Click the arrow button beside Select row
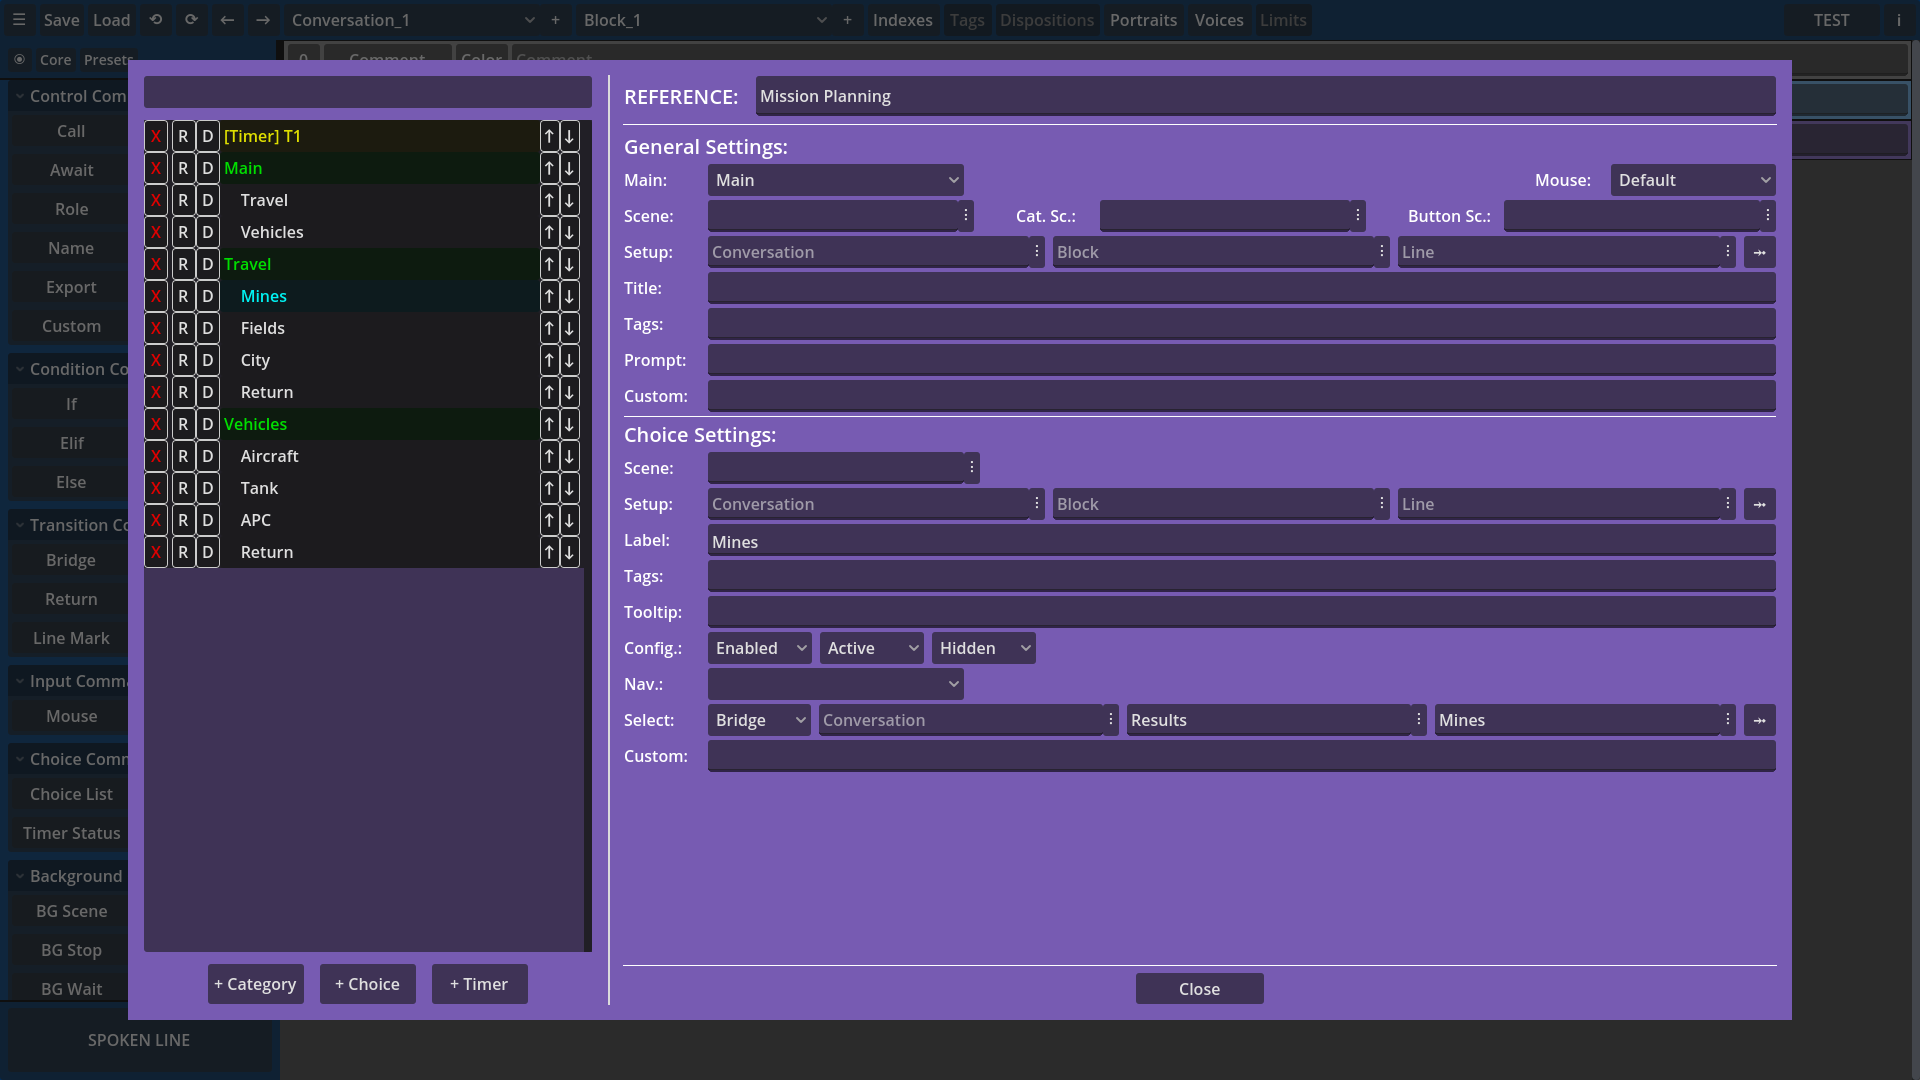The height and width of the screenshot is (1080, 1920). [1759, 720]
